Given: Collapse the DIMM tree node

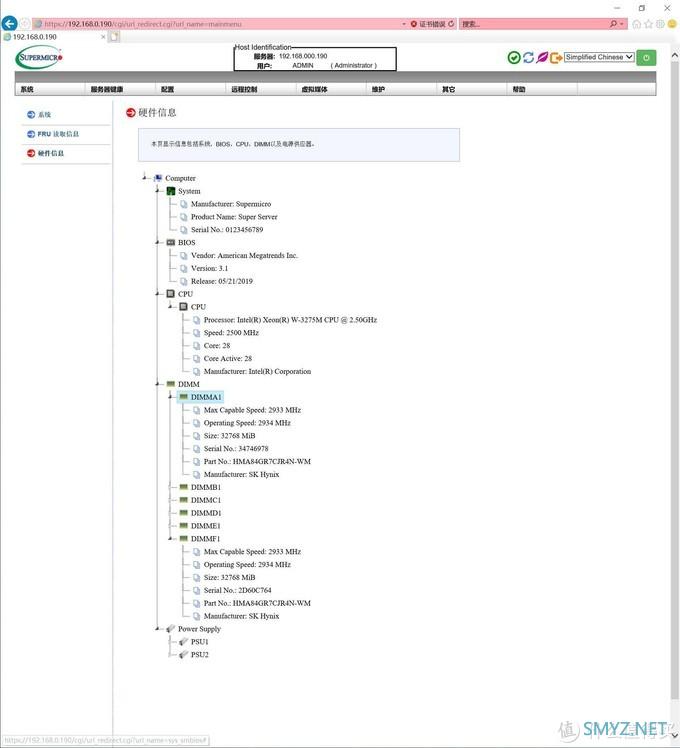Looking at the screenshot, I should [157, 384].
